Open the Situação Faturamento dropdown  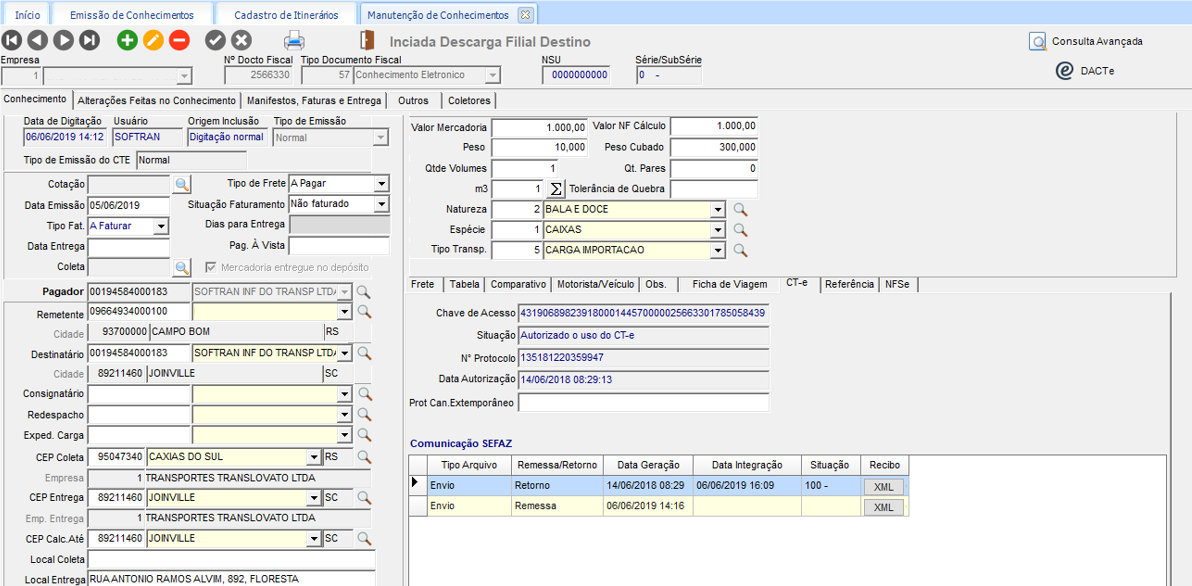pos(381,204)
